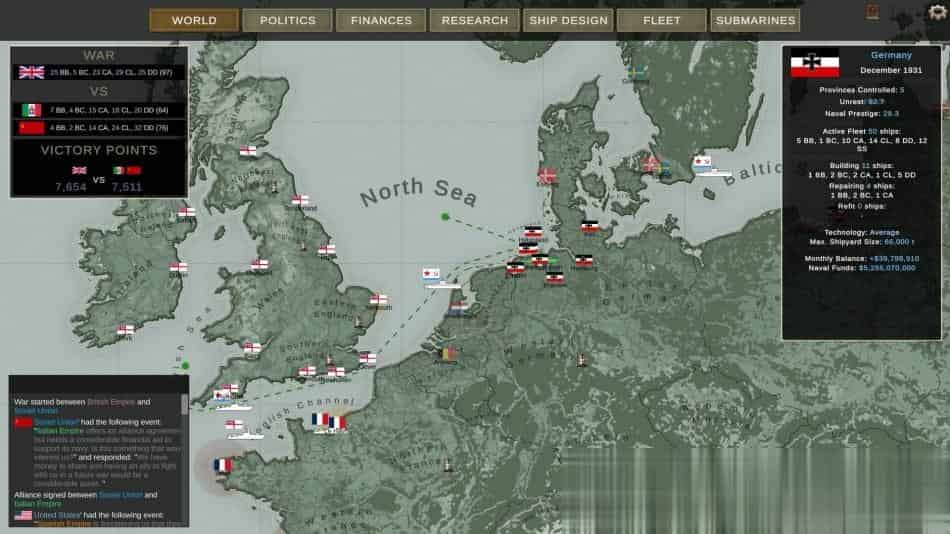Click the United States link in event log

coord(57,515)
